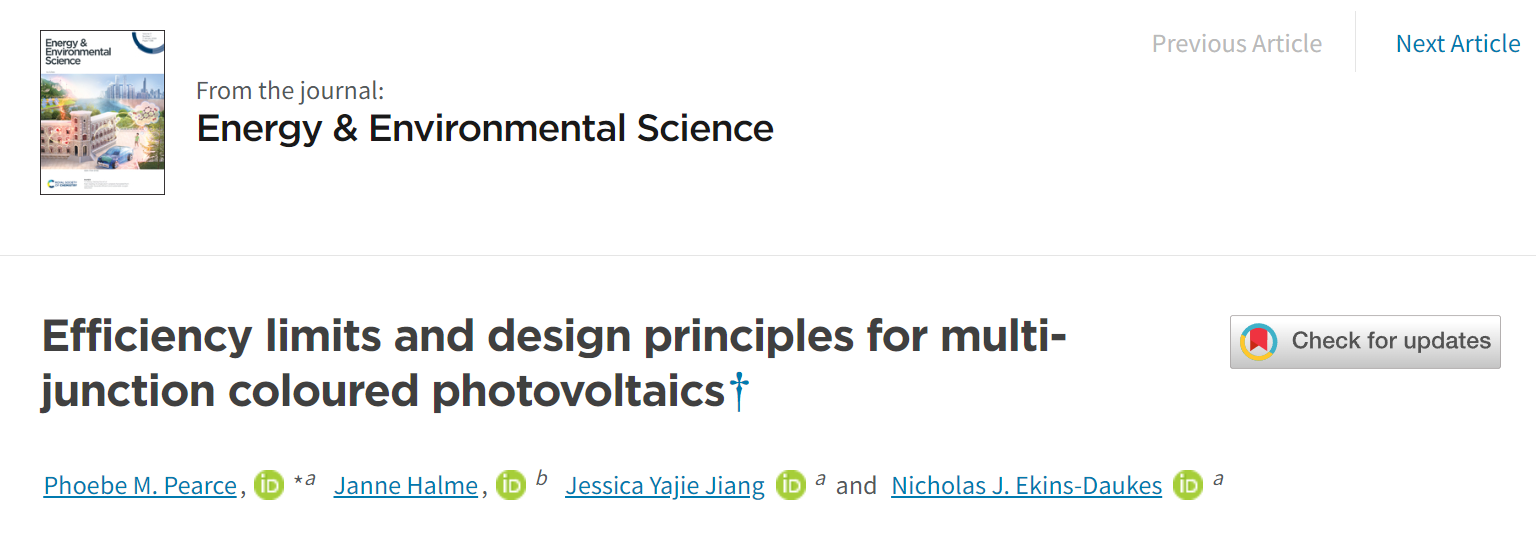Image resolution: width=1536 pixels, height=547 pixels.
Task: Click the dagger footnote symbol after the title
Action: click(738, 391)
